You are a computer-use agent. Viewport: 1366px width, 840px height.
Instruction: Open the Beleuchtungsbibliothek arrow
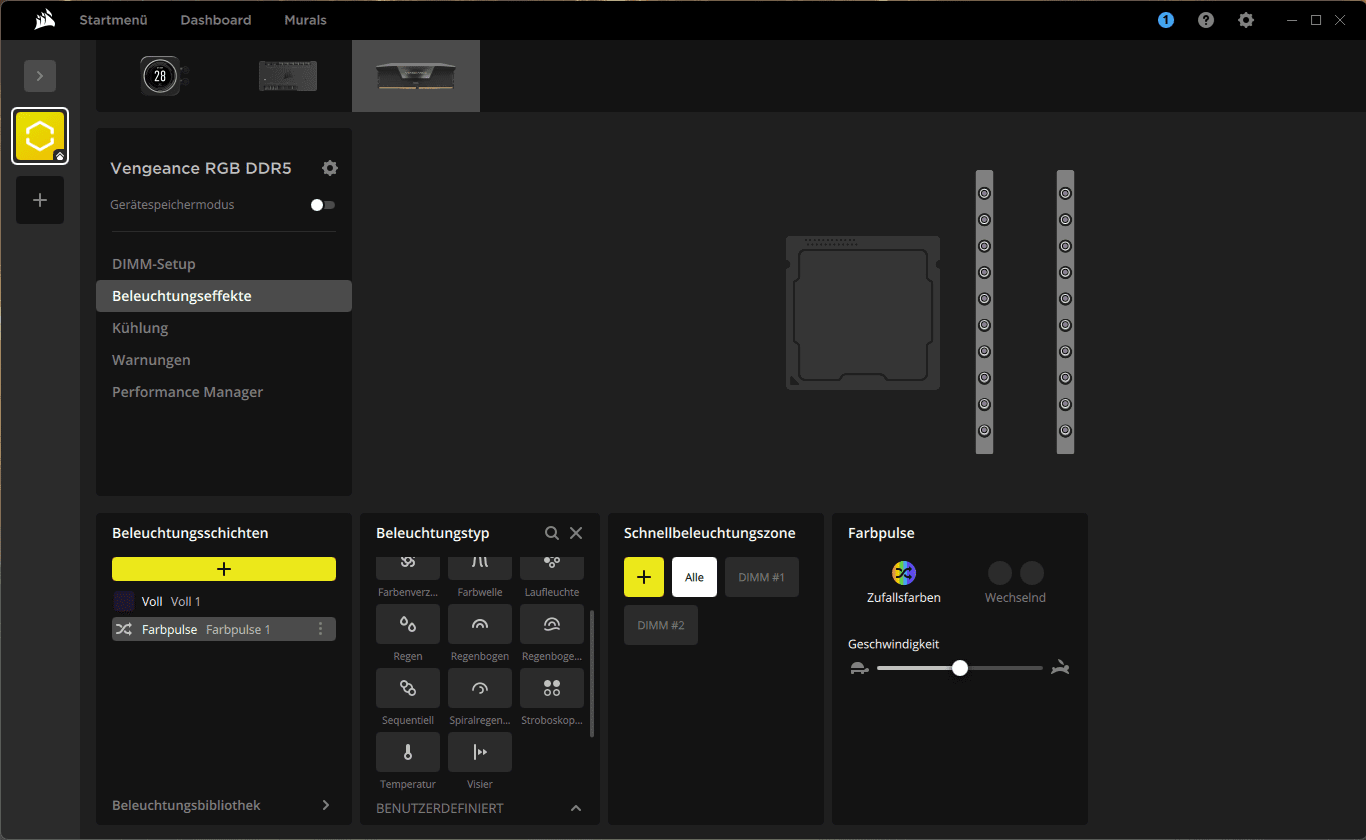click(326, 805)
